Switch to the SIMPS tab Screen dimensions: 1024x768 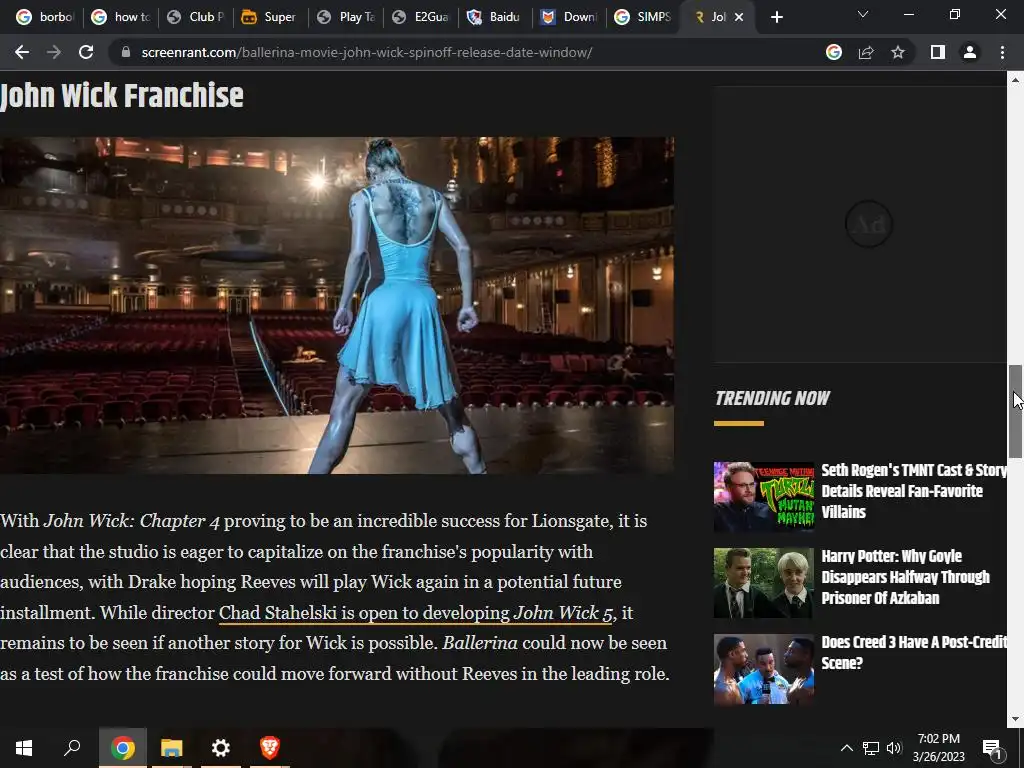(645, 17)
